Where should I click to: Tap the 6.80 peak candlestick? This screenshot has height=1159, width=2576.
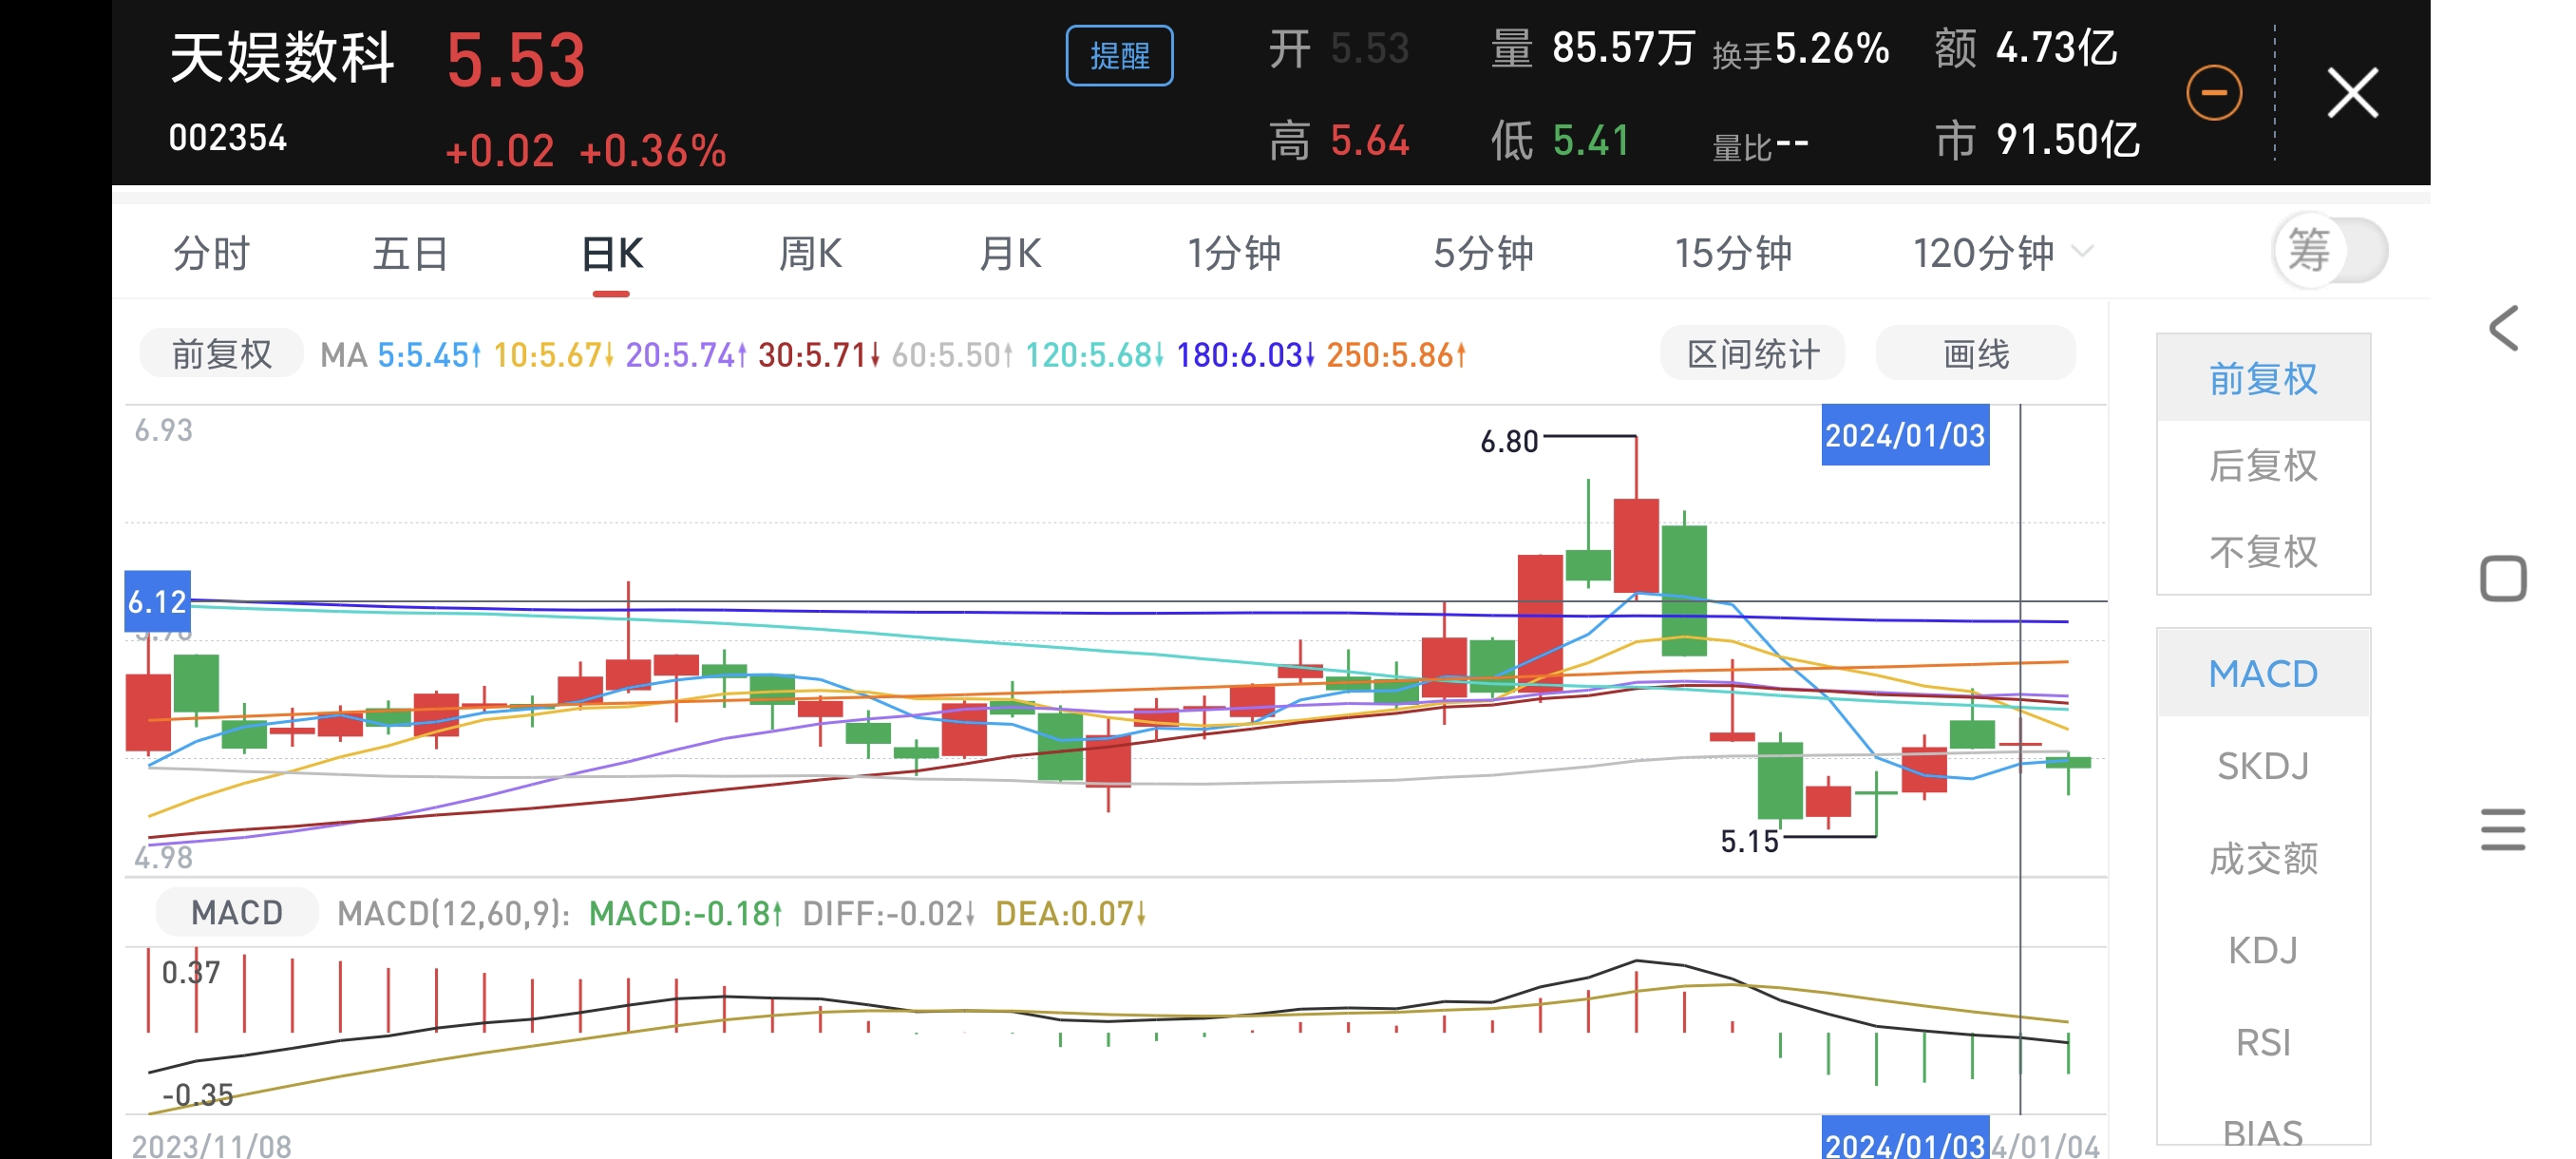click(x=1636, y=545)
